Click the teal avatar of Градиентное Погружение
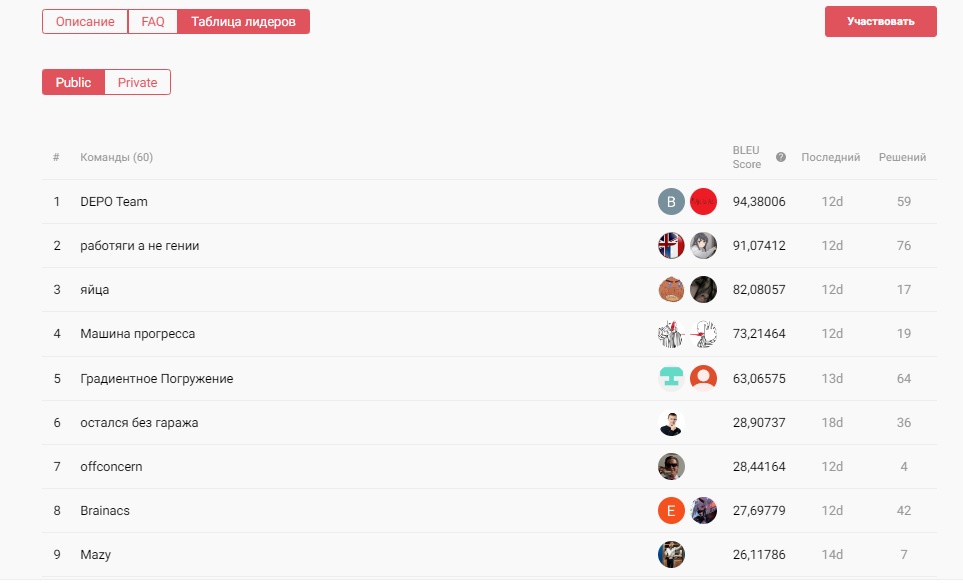 (671, 378)
